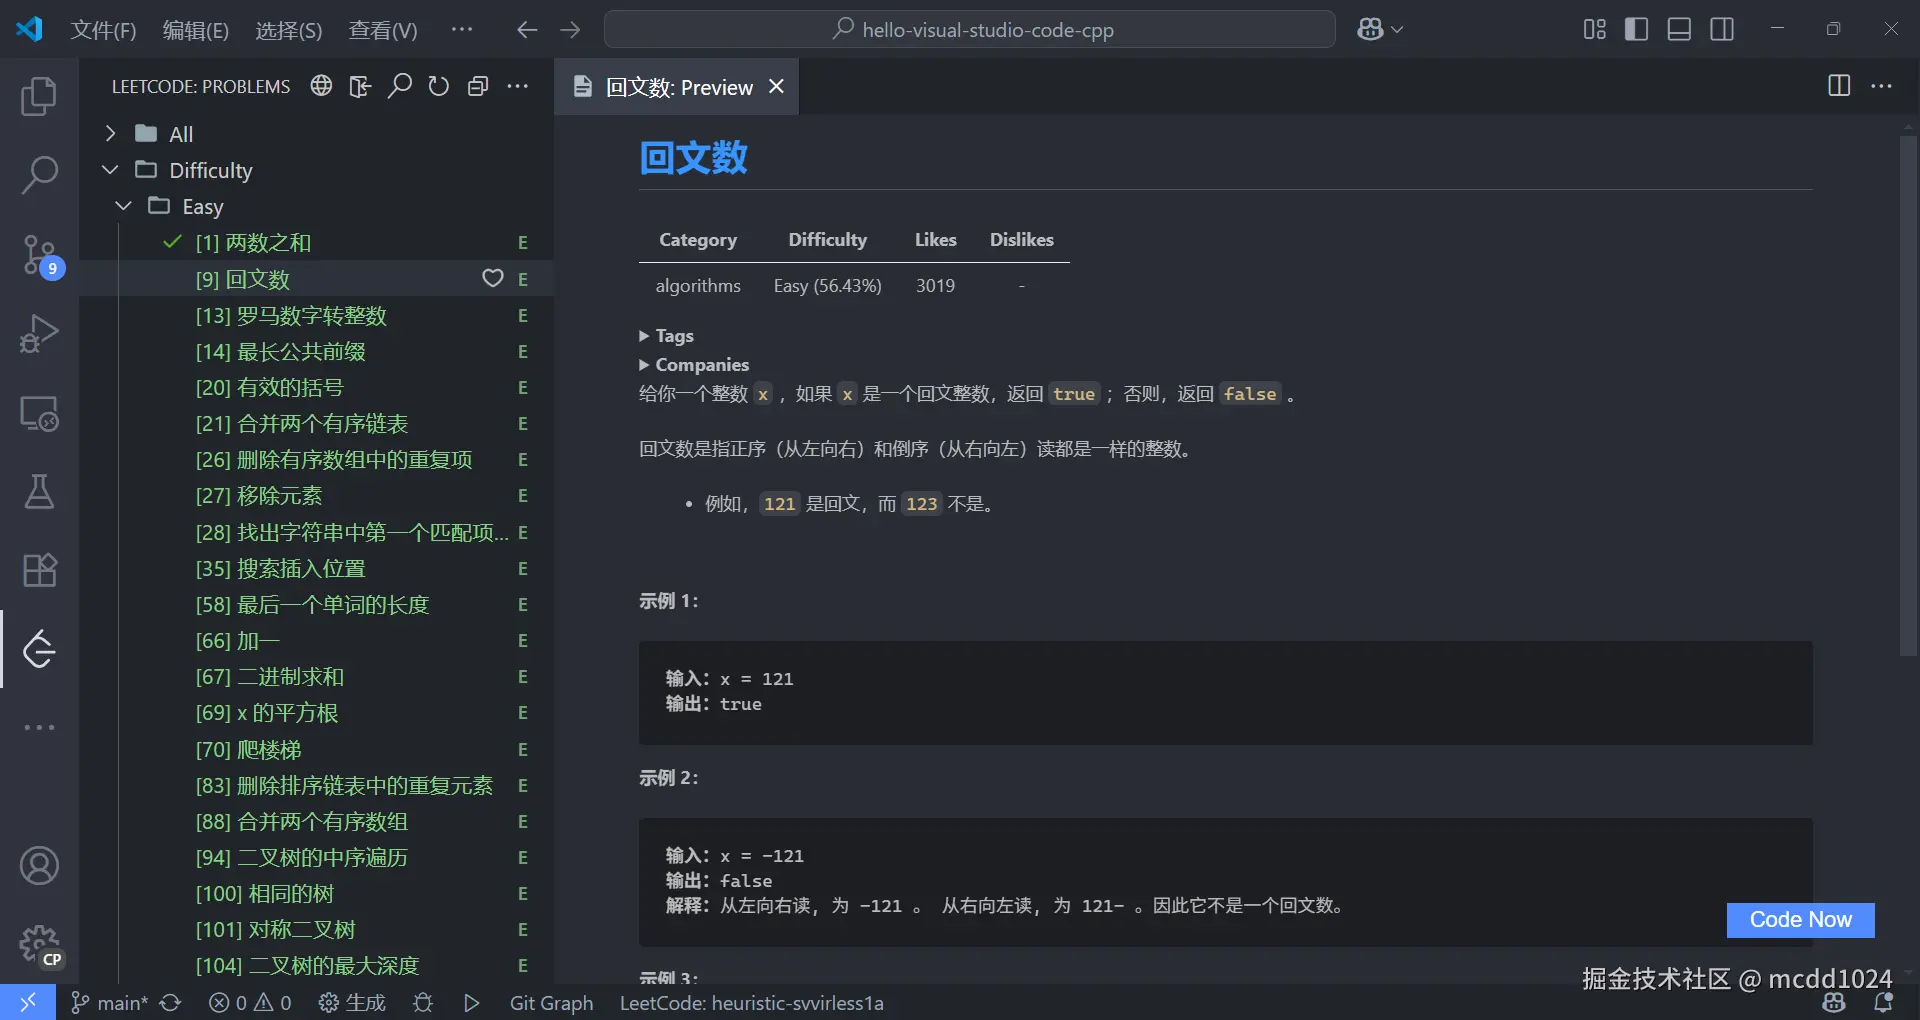Collapse all in LeetCode problems panel
The height and width of the screenshot is (1020, 1920).
coord(478,86)
